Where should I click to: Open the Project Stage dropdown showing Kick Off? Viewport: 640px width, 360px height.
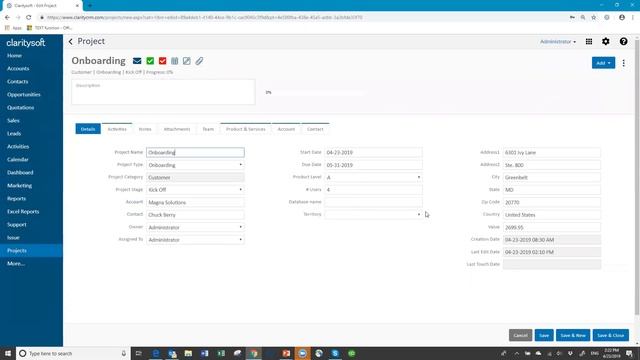point(195,190)
